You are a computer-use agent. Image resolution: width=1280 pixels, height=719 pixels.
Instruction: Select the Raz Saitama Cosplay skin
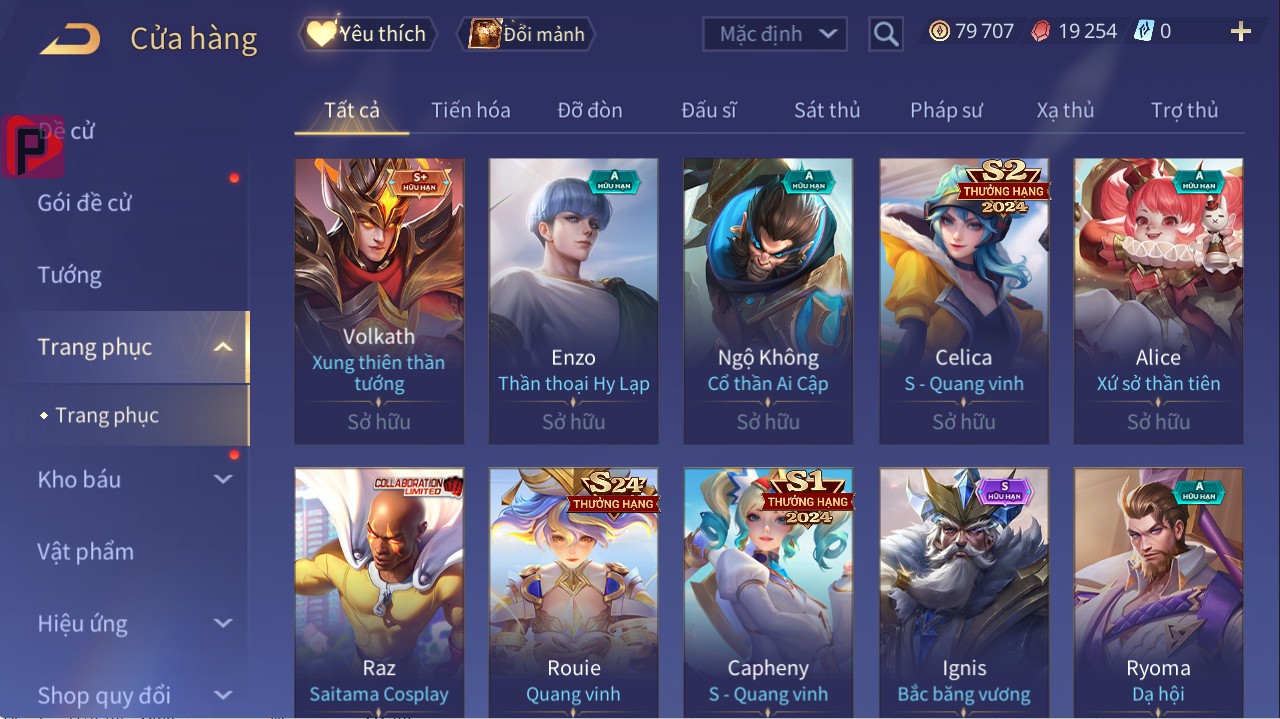click(379, 592)
